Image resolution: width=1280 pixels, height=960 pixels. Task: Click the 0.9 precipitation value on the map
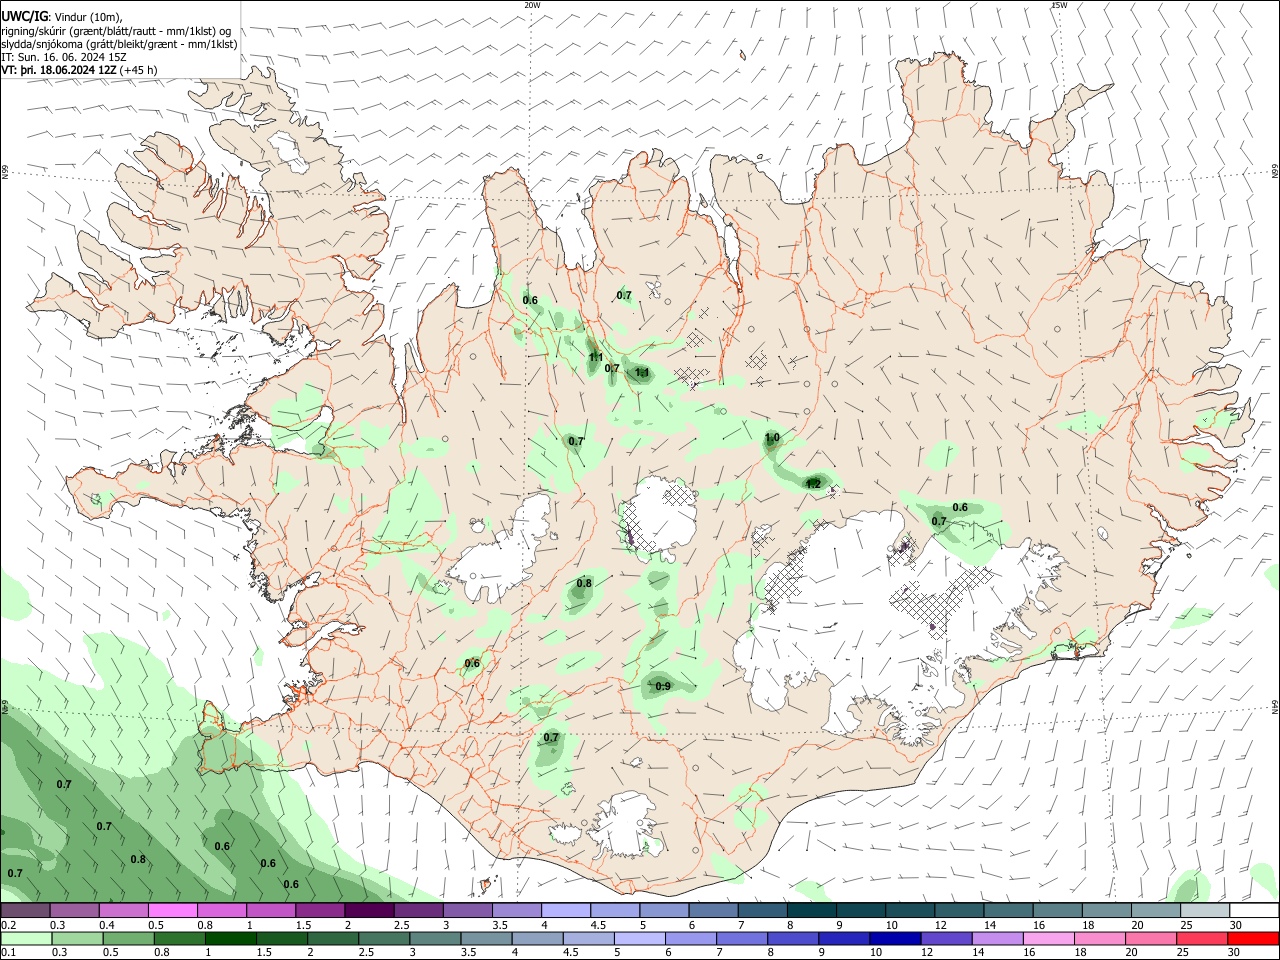coord(663,686)
